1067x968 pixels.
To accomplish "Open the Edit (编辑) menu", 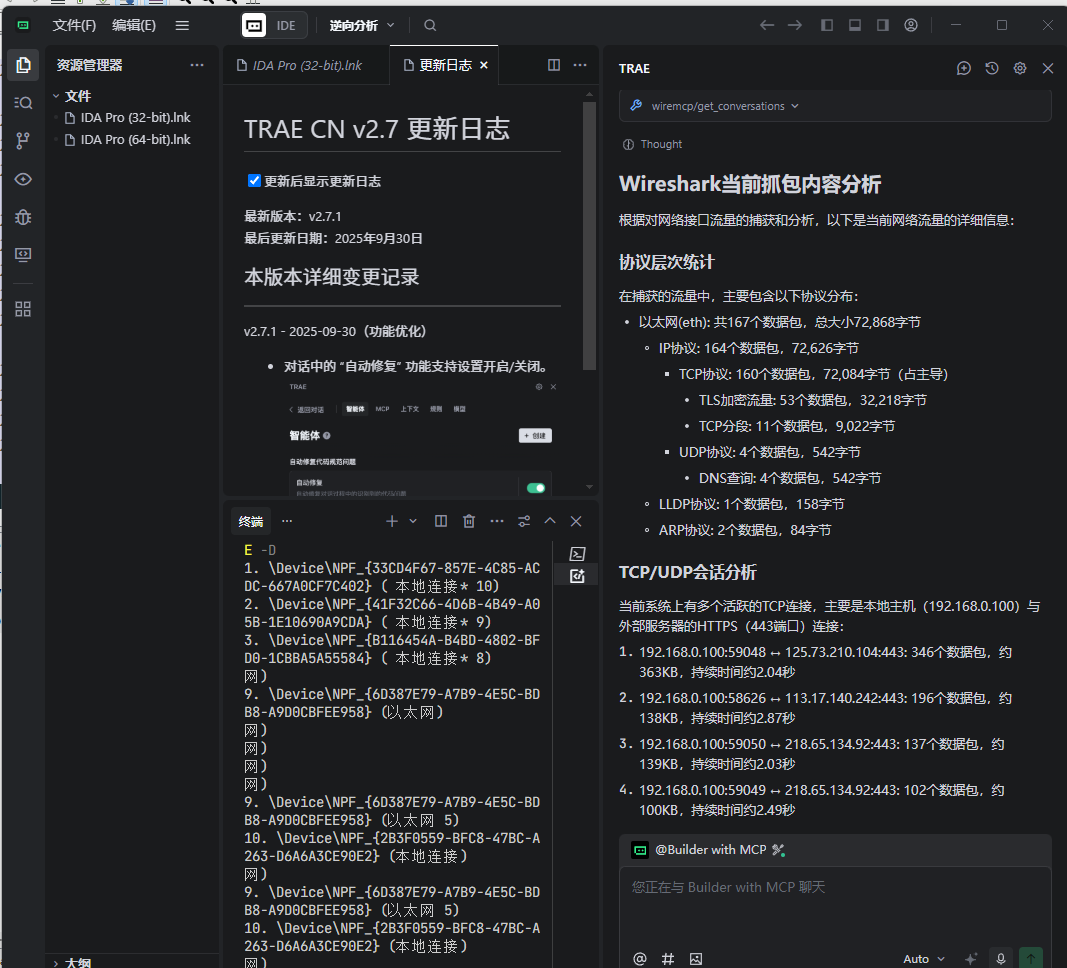I will 133,25.
